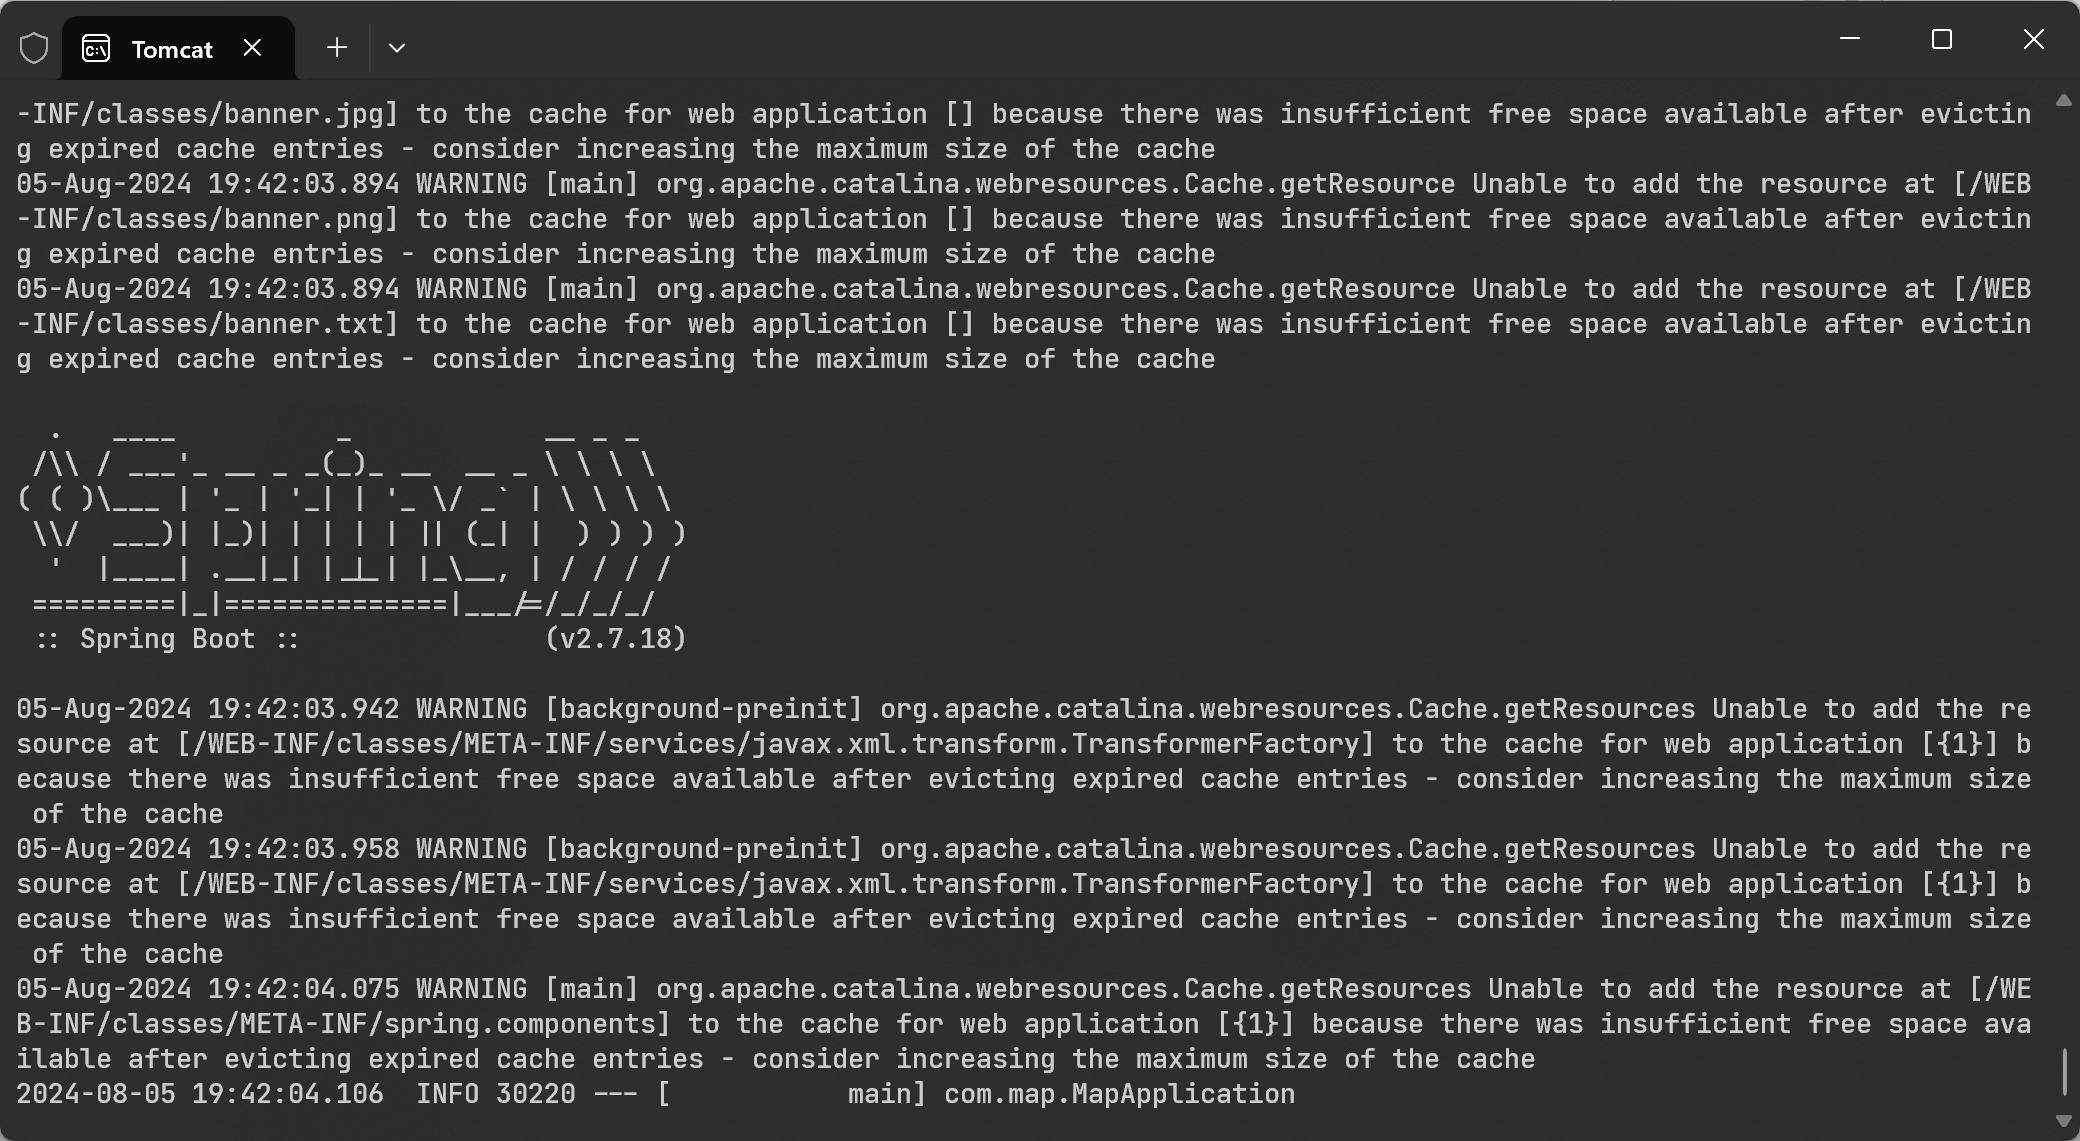Screen dimensions: 2080x1141
Task: Click the vertical scrollbar thumb
Action: pos(2064,1072)
